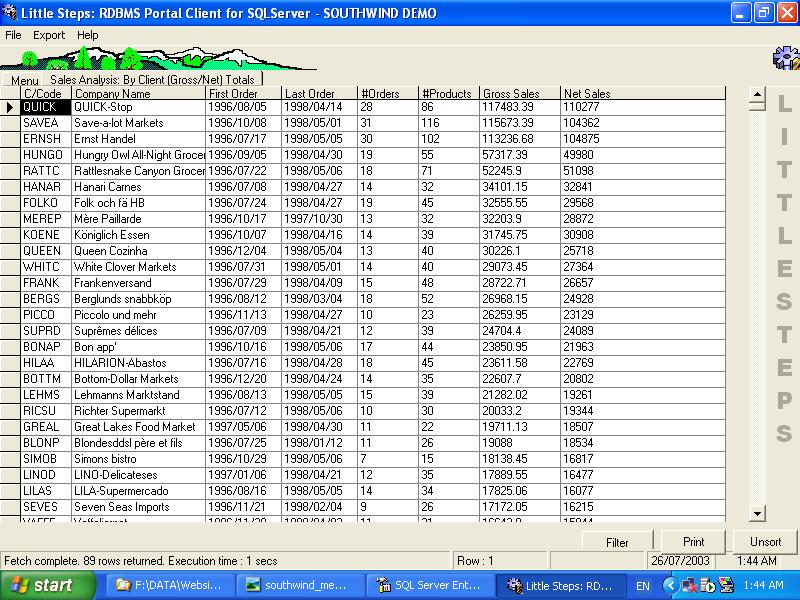Switch to the F:\DATA\Websi... taskbar window
800x600 pixels.
click(x=170, y=585)
